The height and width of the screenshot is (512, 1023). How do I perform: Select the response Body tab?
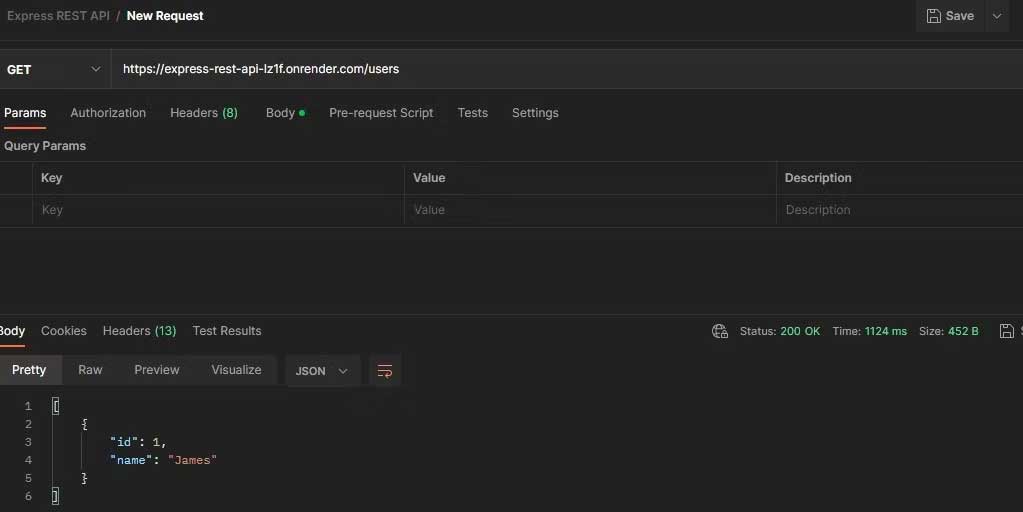pyautogui.click(x=12, y=331)
